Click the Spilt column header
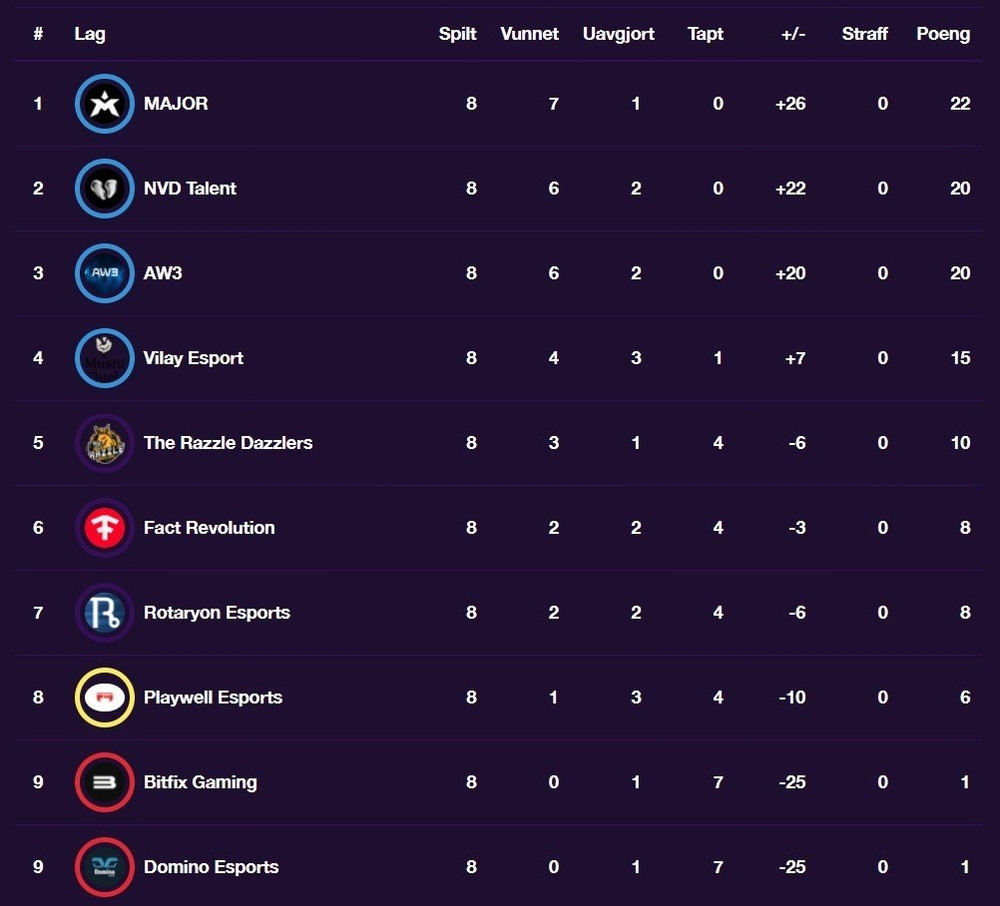The height and width of the screenshot is (906, 1000). [457, 34]
